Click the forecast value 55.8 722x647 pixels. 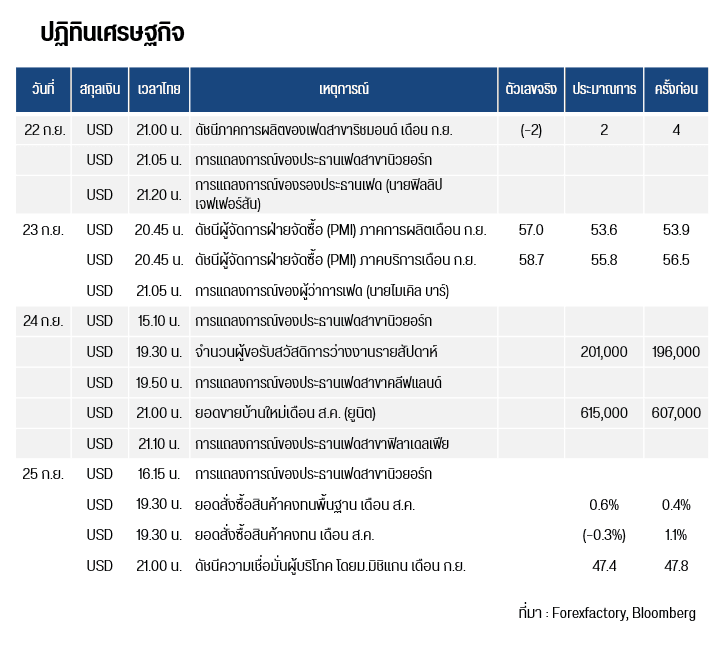click(604, 260)
